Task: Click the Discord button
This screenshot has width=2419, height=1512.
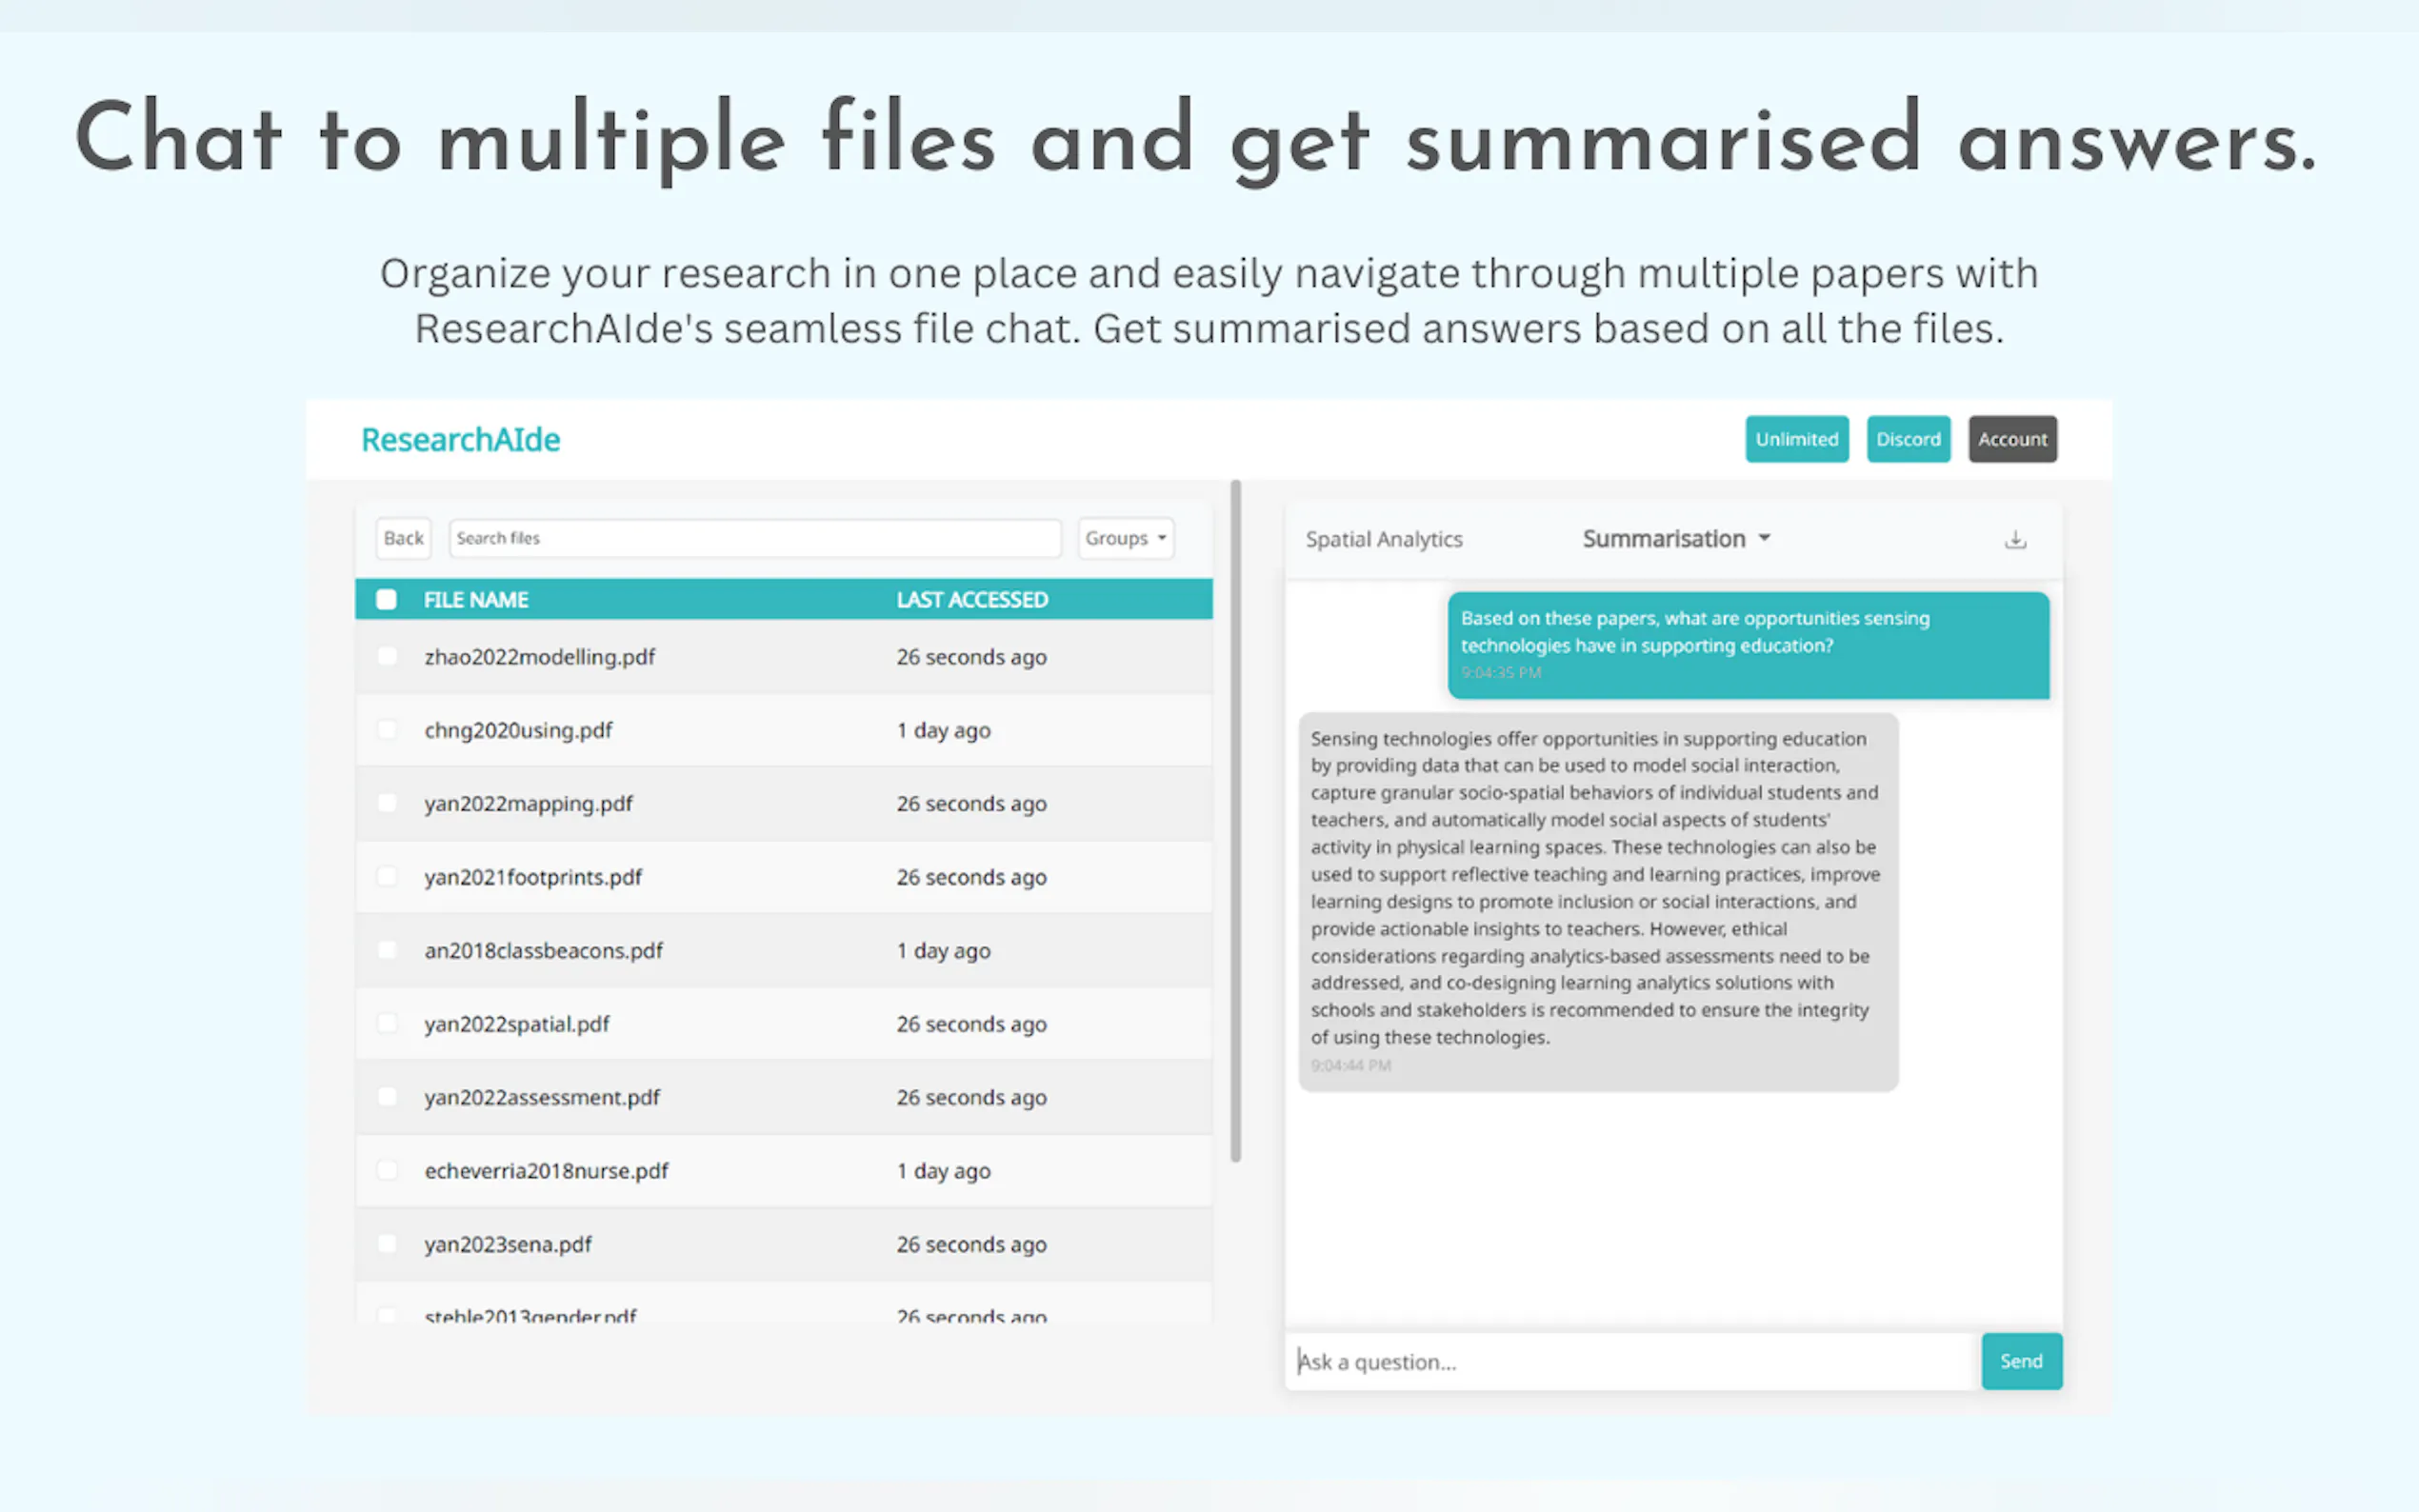Action: 1907,439
